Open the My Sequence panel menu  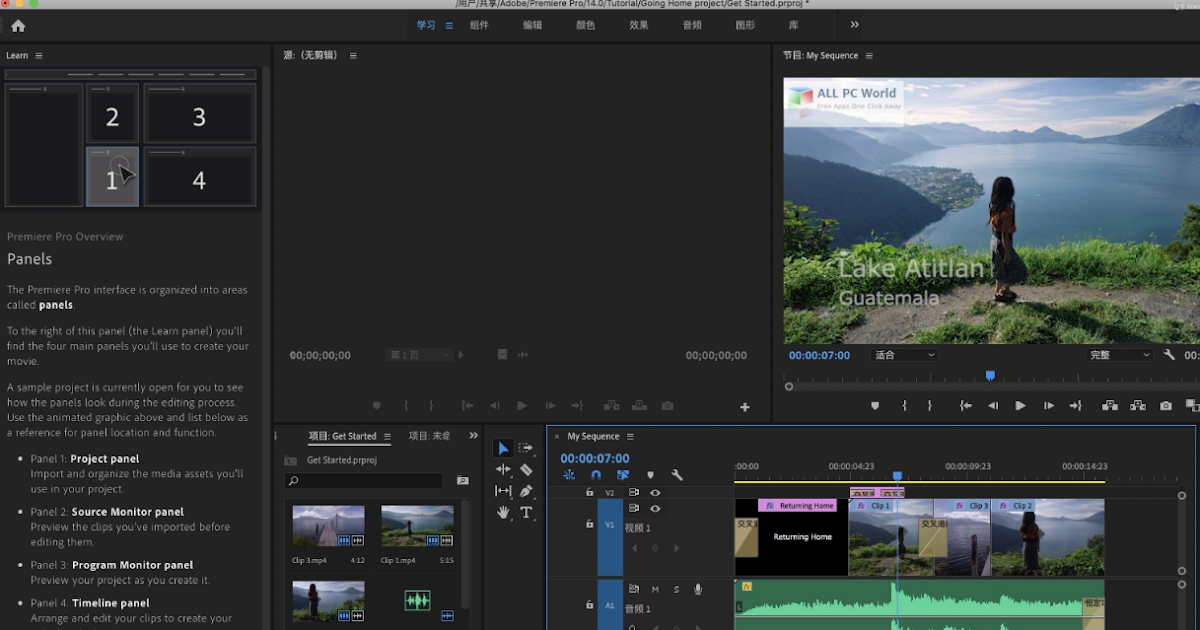coord(629,436)
